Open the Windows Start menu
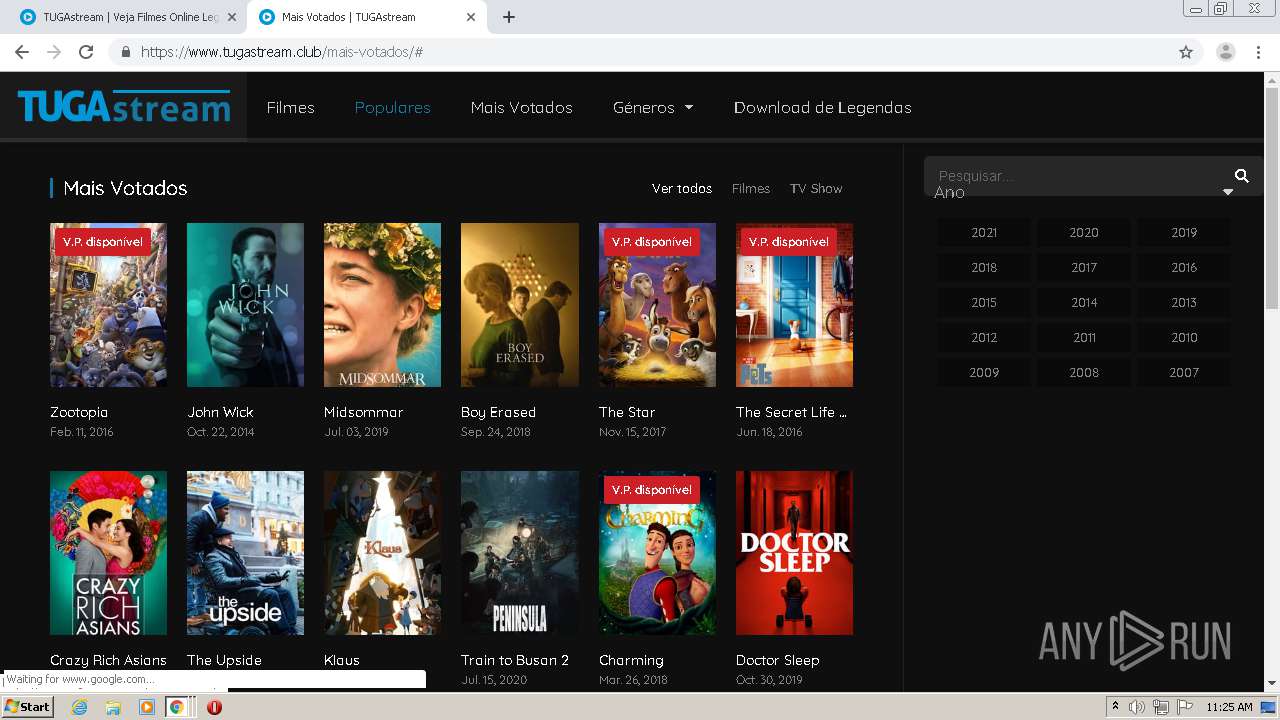This screenshot has width=1280, height=720. click(x=28, y=707)
